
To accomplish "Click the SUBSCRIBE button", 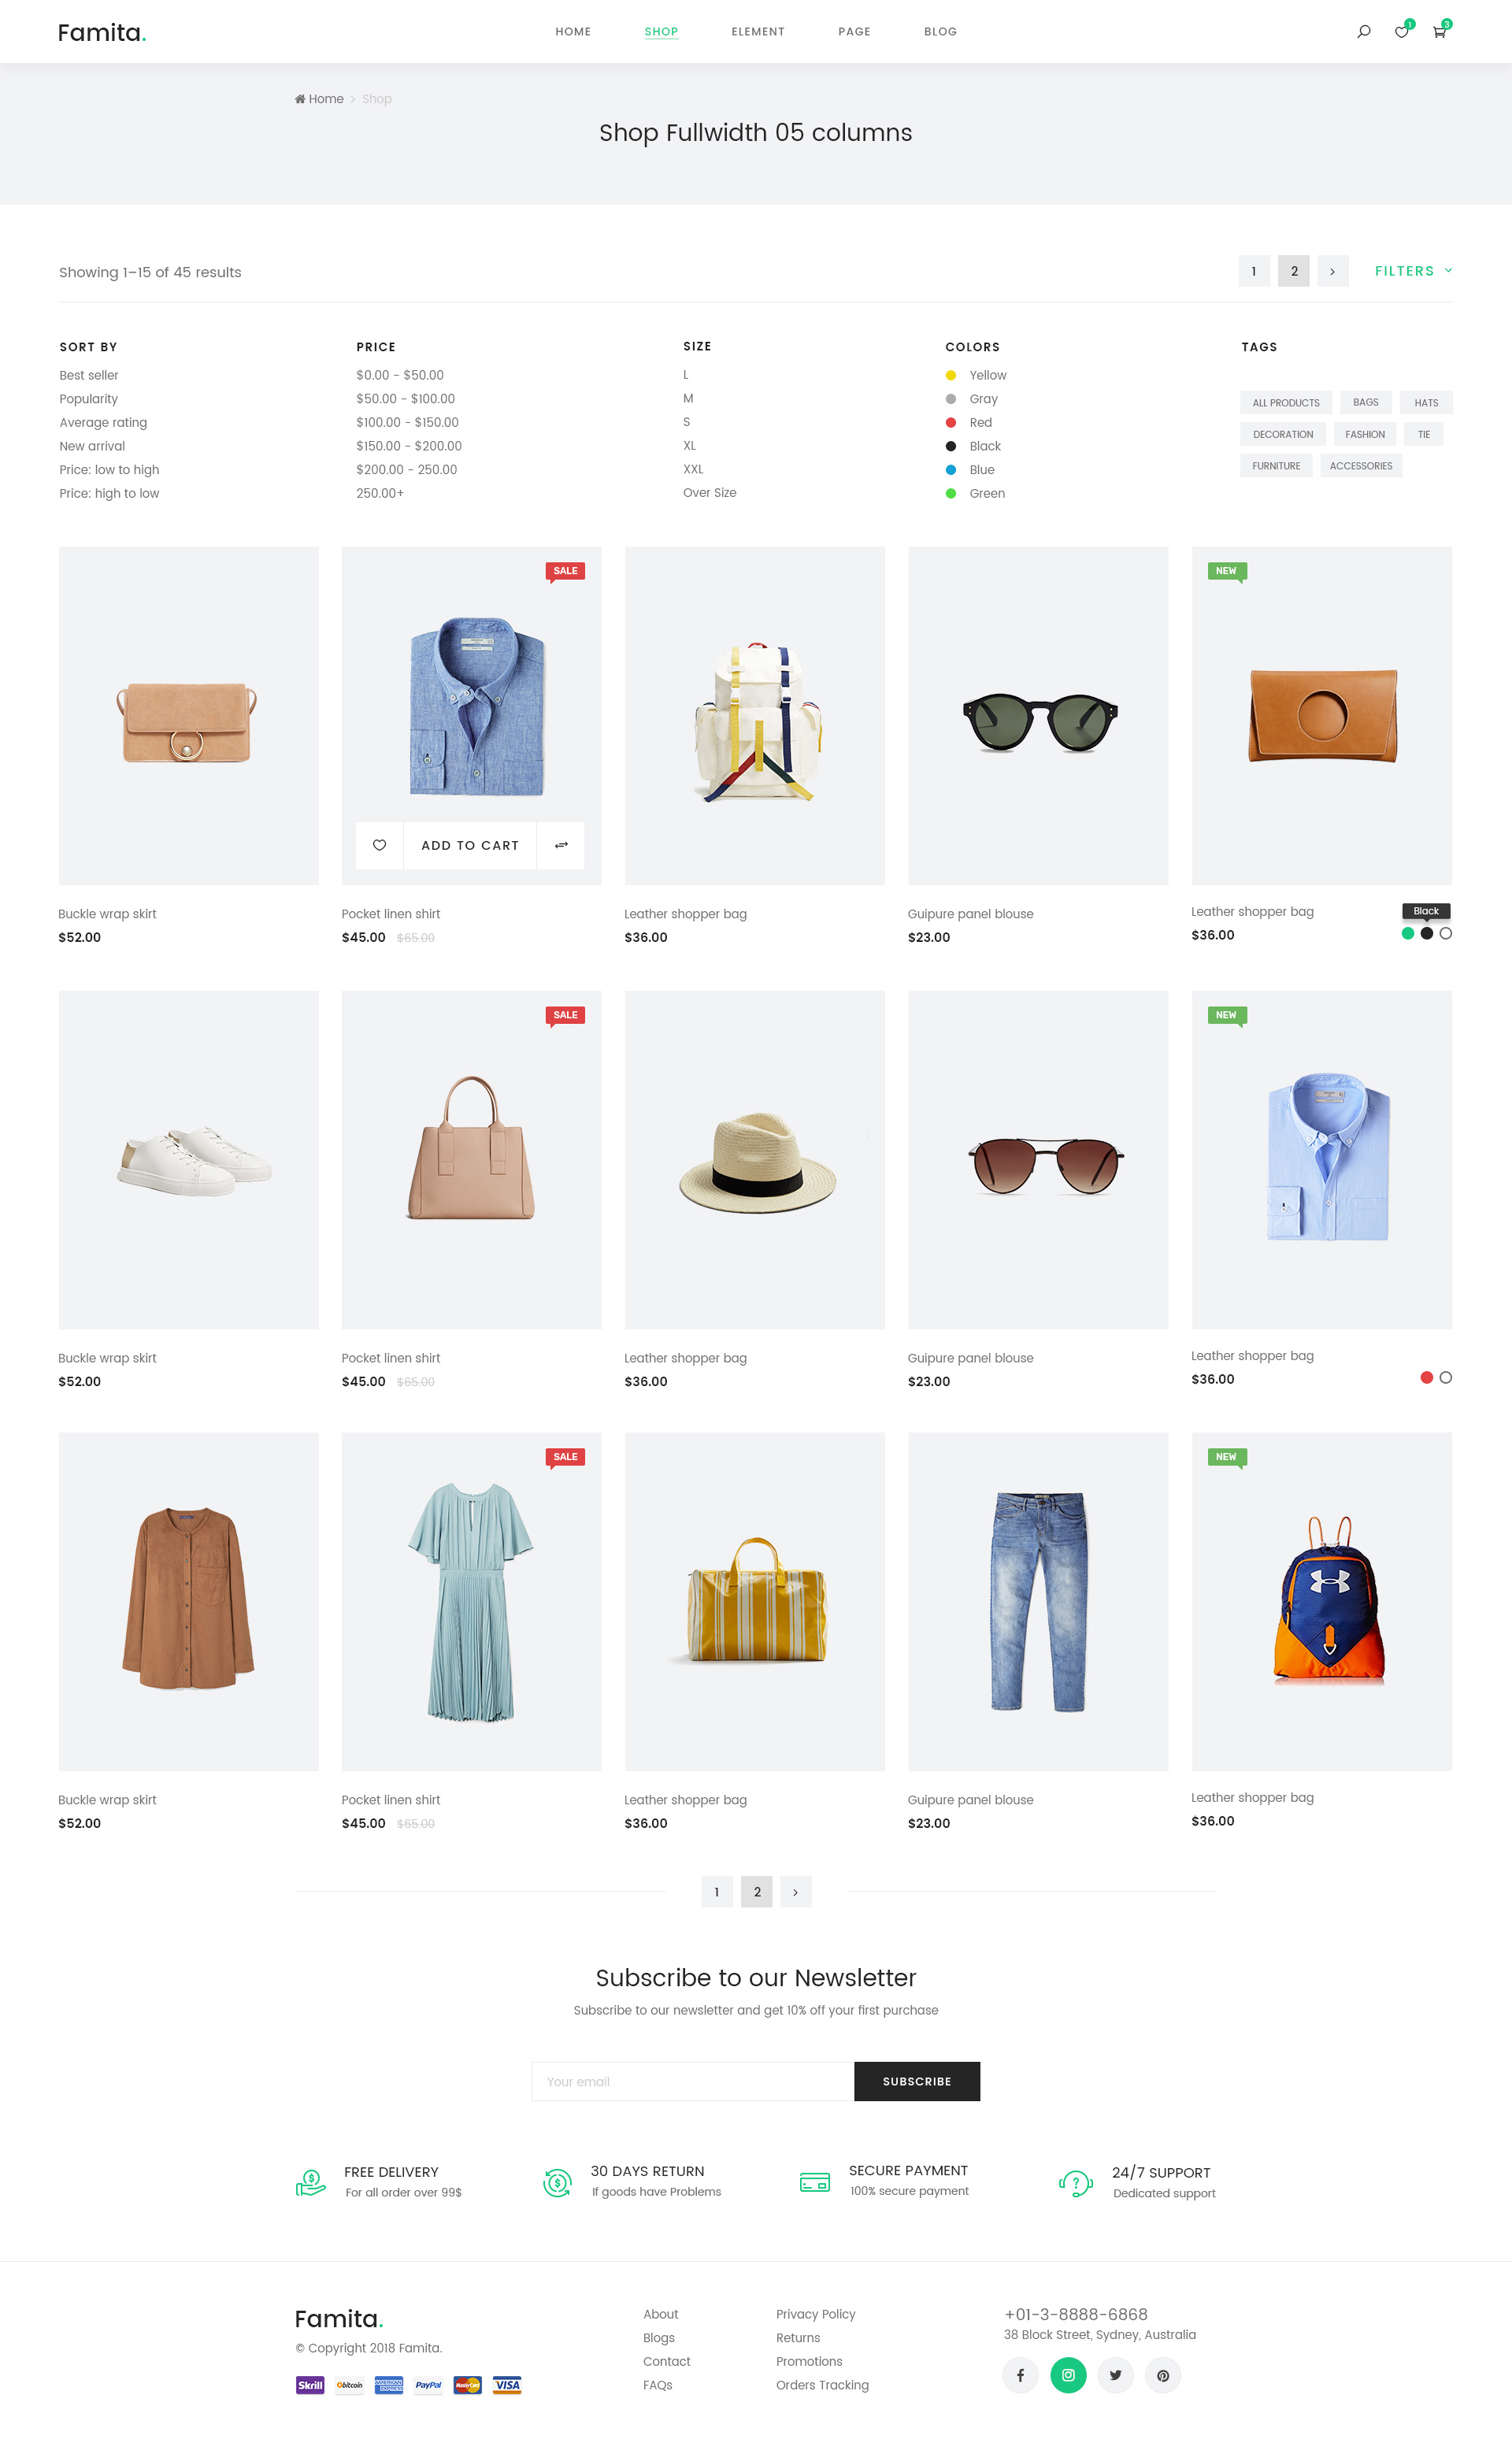I will pyautogui.click(x=917, y=2081).
